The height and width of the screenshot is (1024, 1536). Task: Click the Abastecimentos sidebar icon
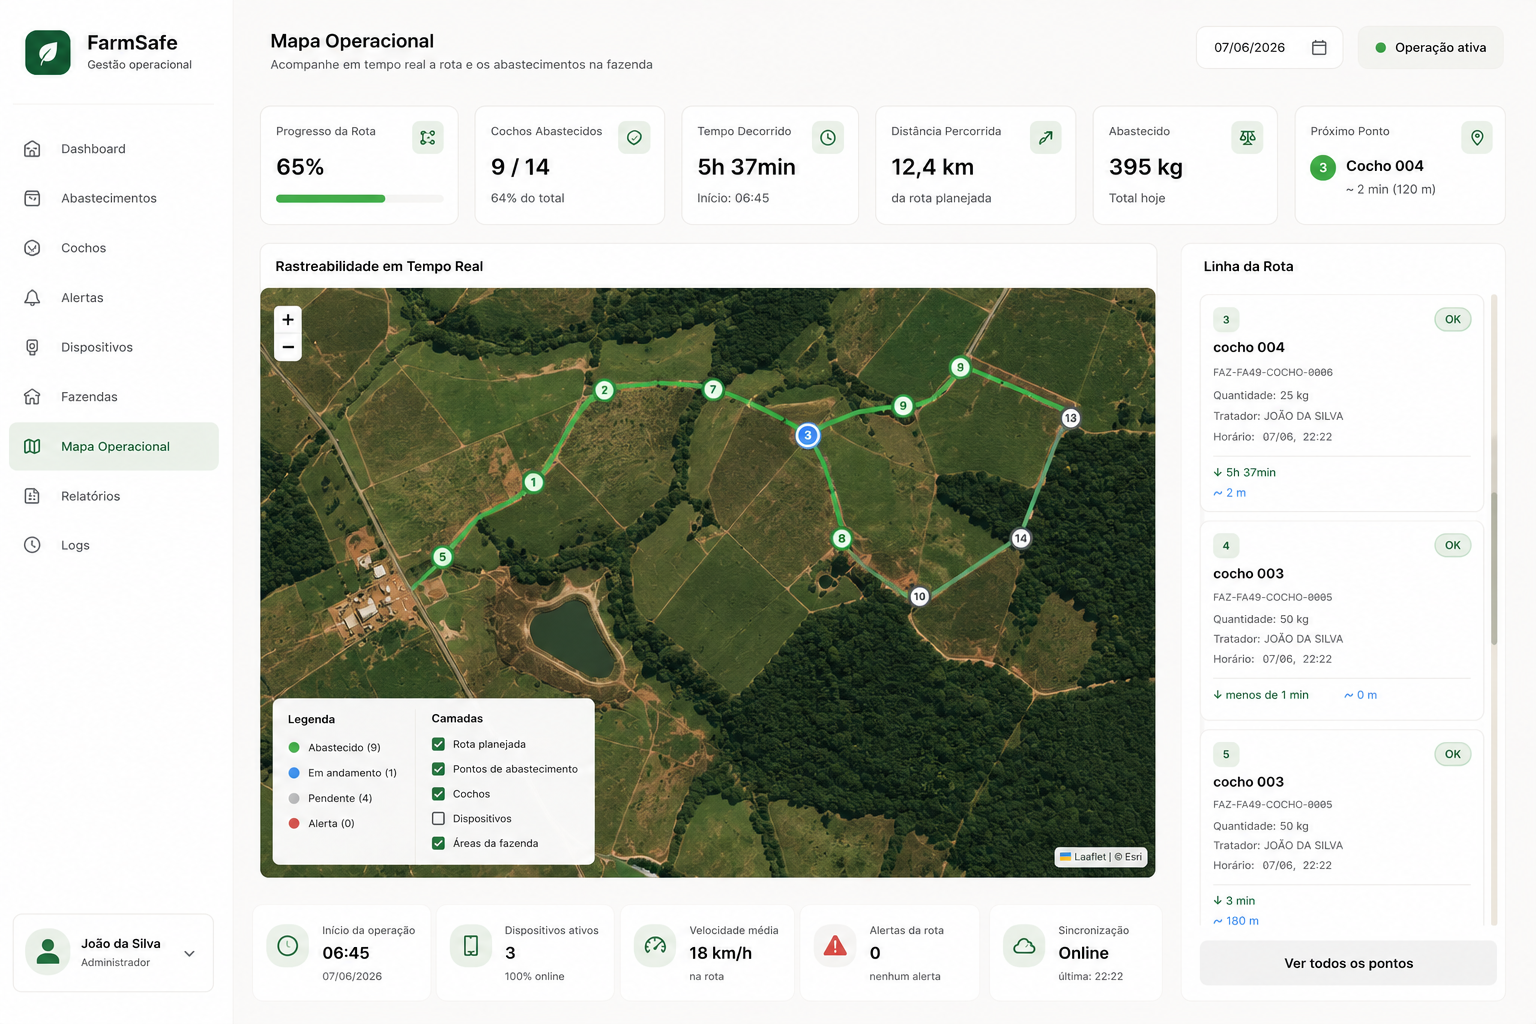point(32,198)
